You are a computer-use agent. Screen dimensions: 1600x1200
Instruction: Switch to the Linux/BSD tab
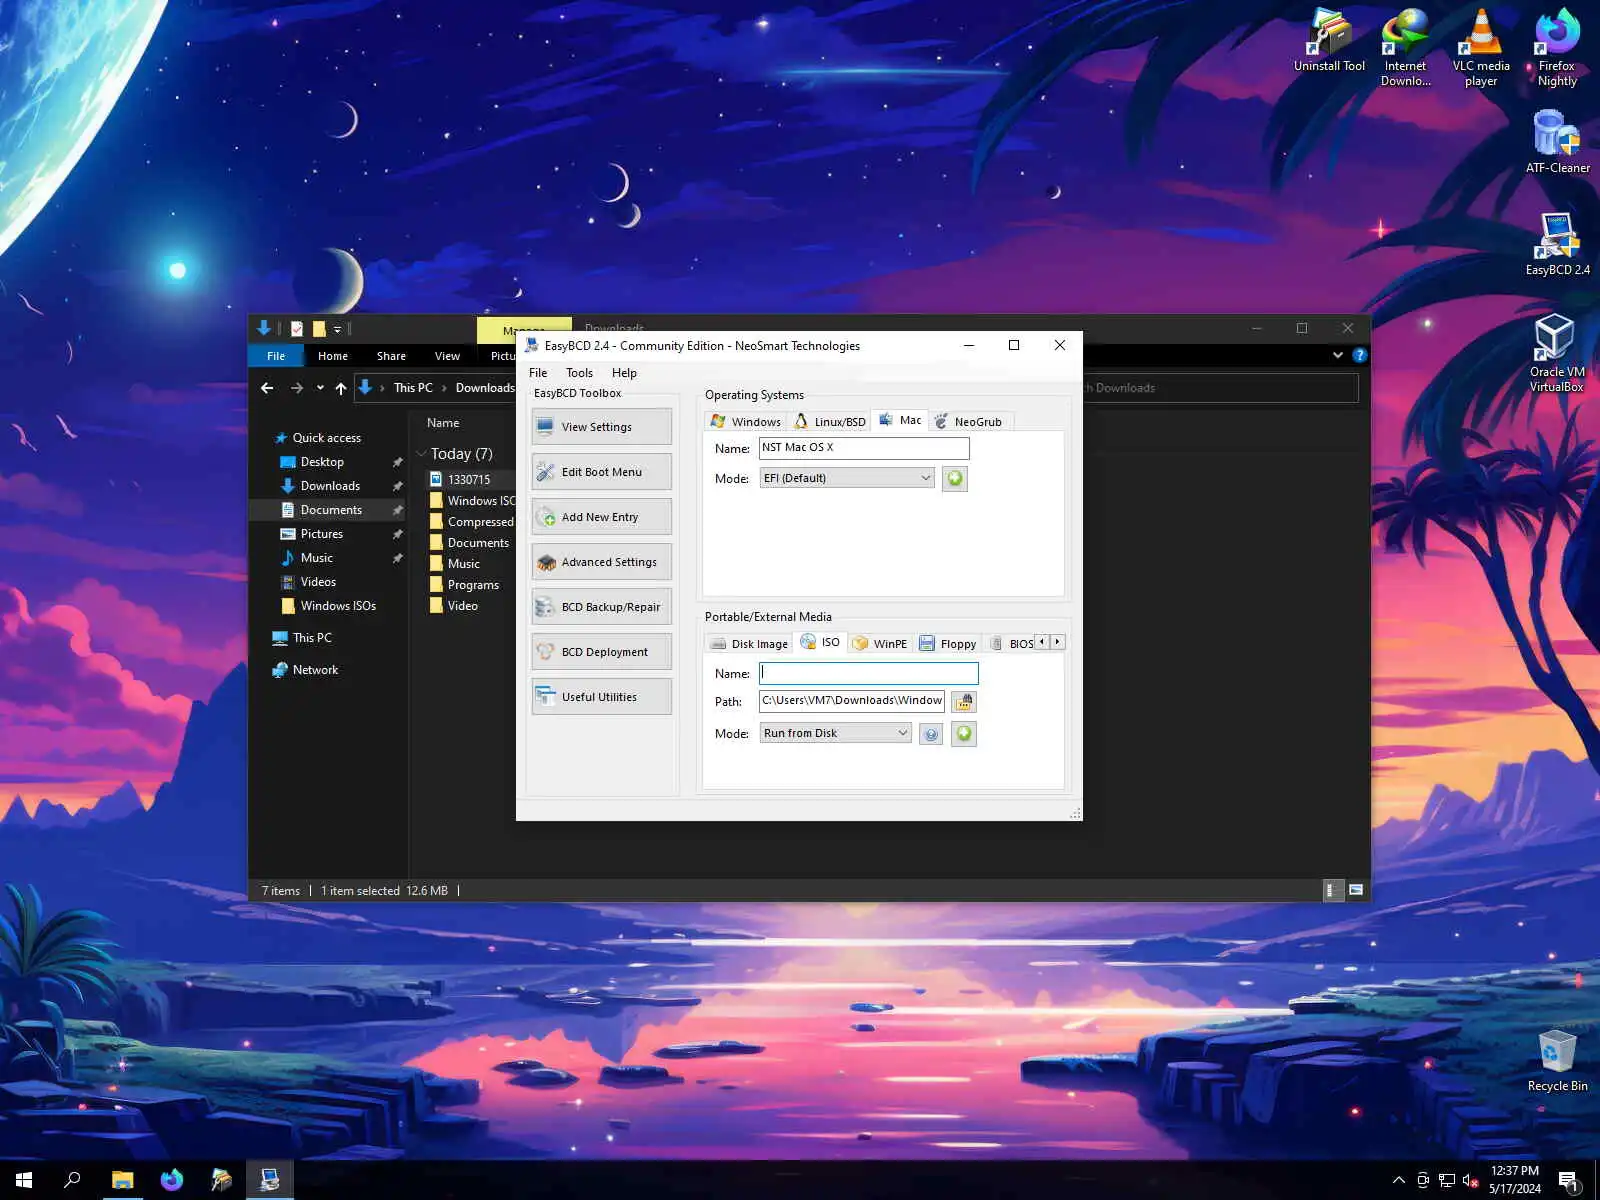(830, 422)
